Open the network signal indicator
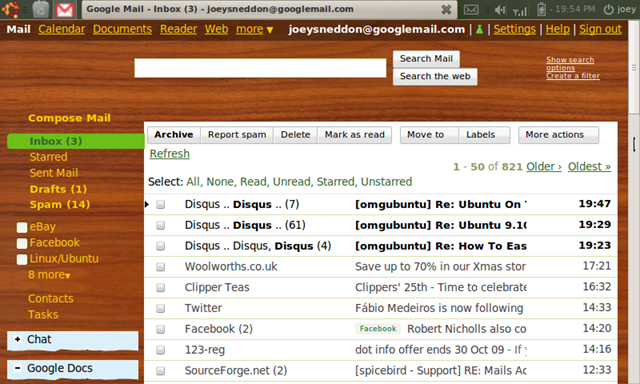 click(x=520, y=10)
